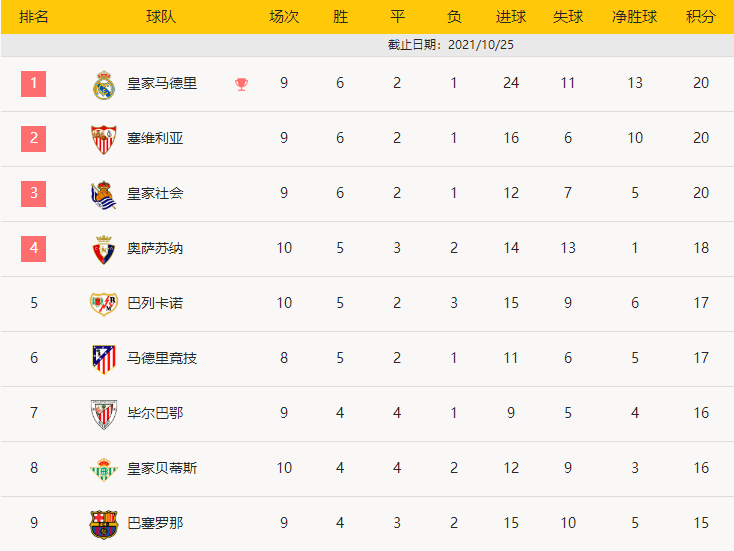
Task: Click the Athletic Bilbao club crest
Action: tap(104, 413)
